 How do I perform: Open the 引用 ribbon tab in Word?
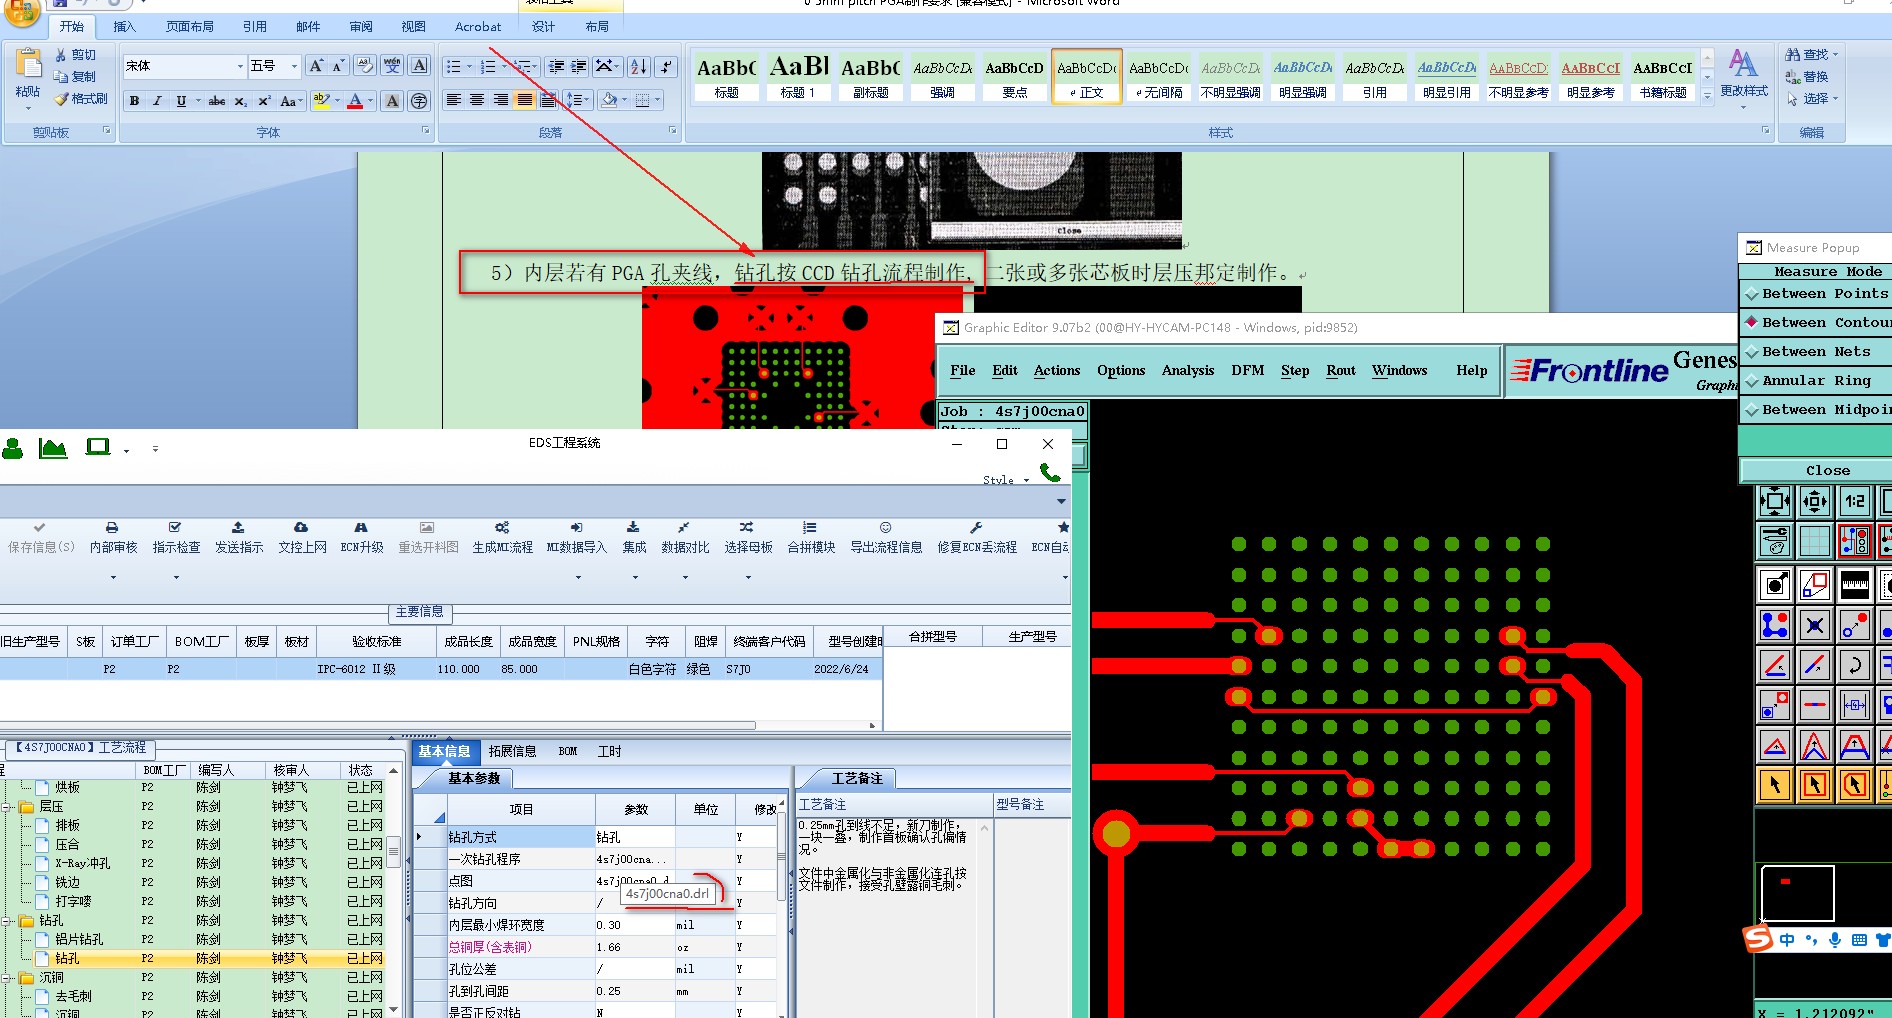(255, 27)
